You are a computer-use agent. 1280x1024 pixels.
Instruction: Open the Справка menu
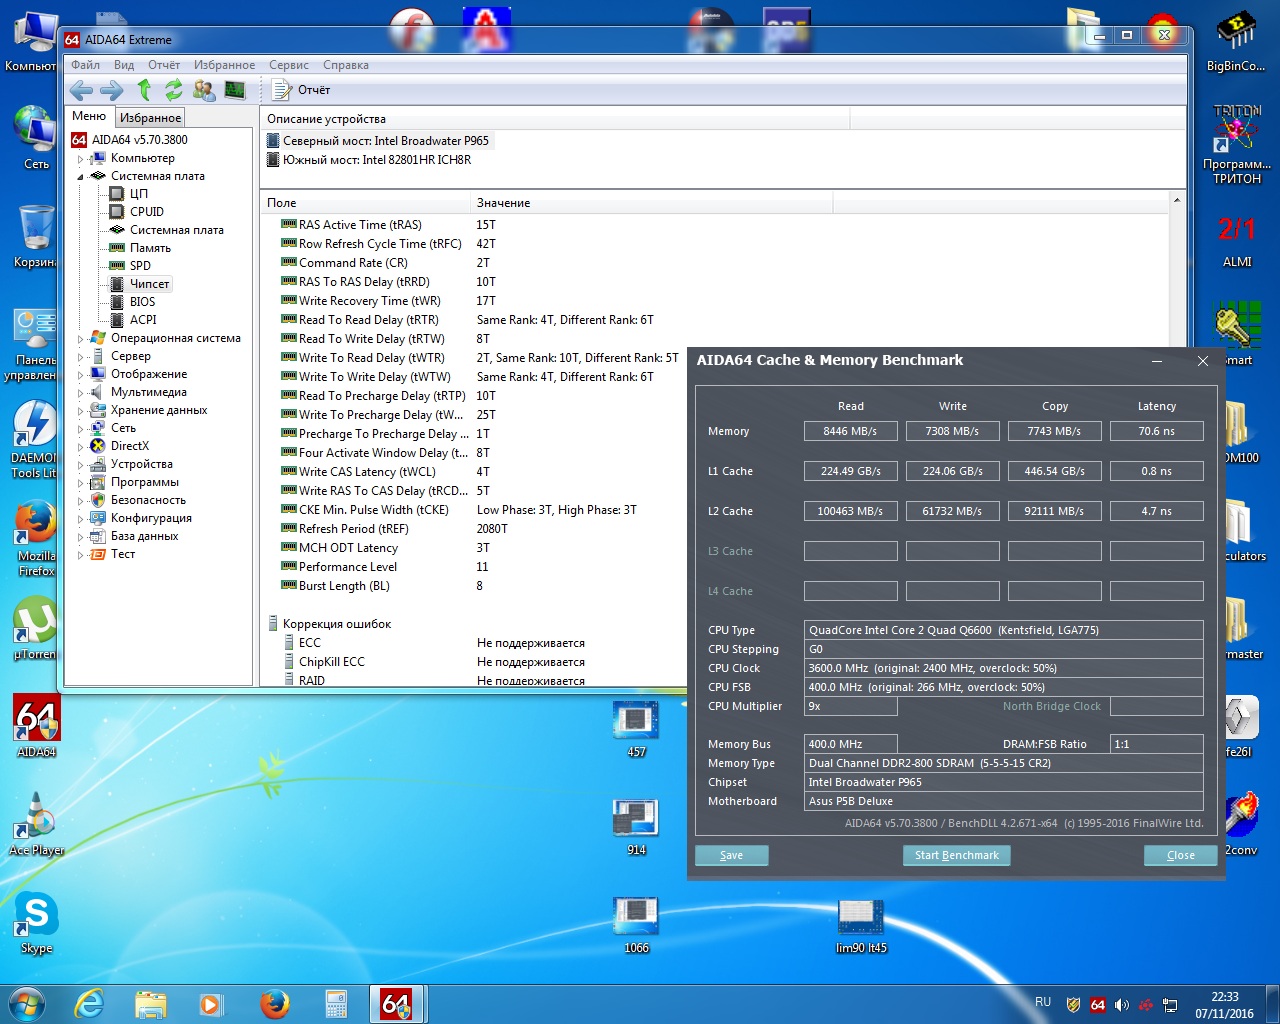[x=346, y=65]
